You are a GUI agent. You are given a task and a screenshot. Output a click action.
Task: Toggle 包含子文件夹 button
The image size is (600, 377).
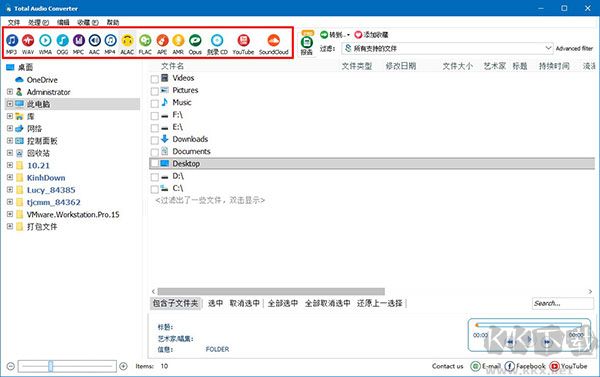tap(175, 304)
